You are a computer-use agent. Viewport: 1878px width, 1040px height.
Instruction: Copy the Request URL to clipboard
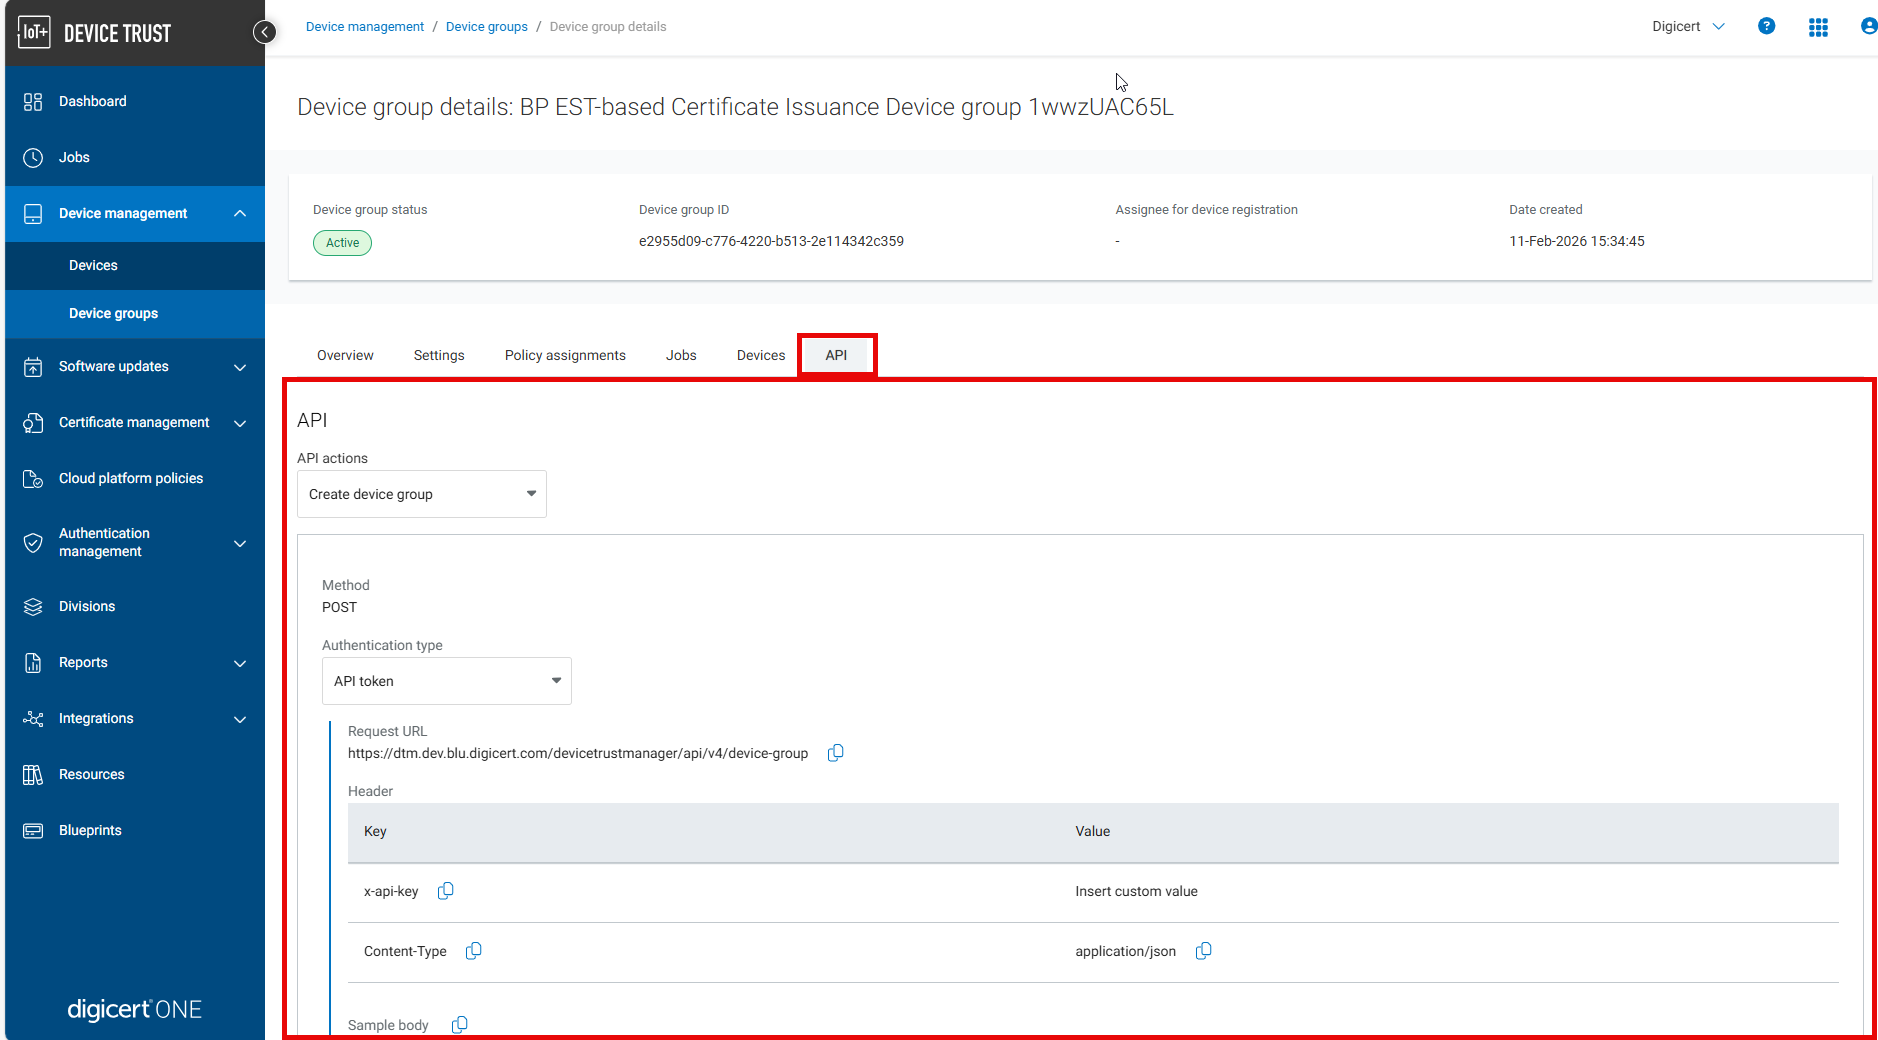point(835,753)
